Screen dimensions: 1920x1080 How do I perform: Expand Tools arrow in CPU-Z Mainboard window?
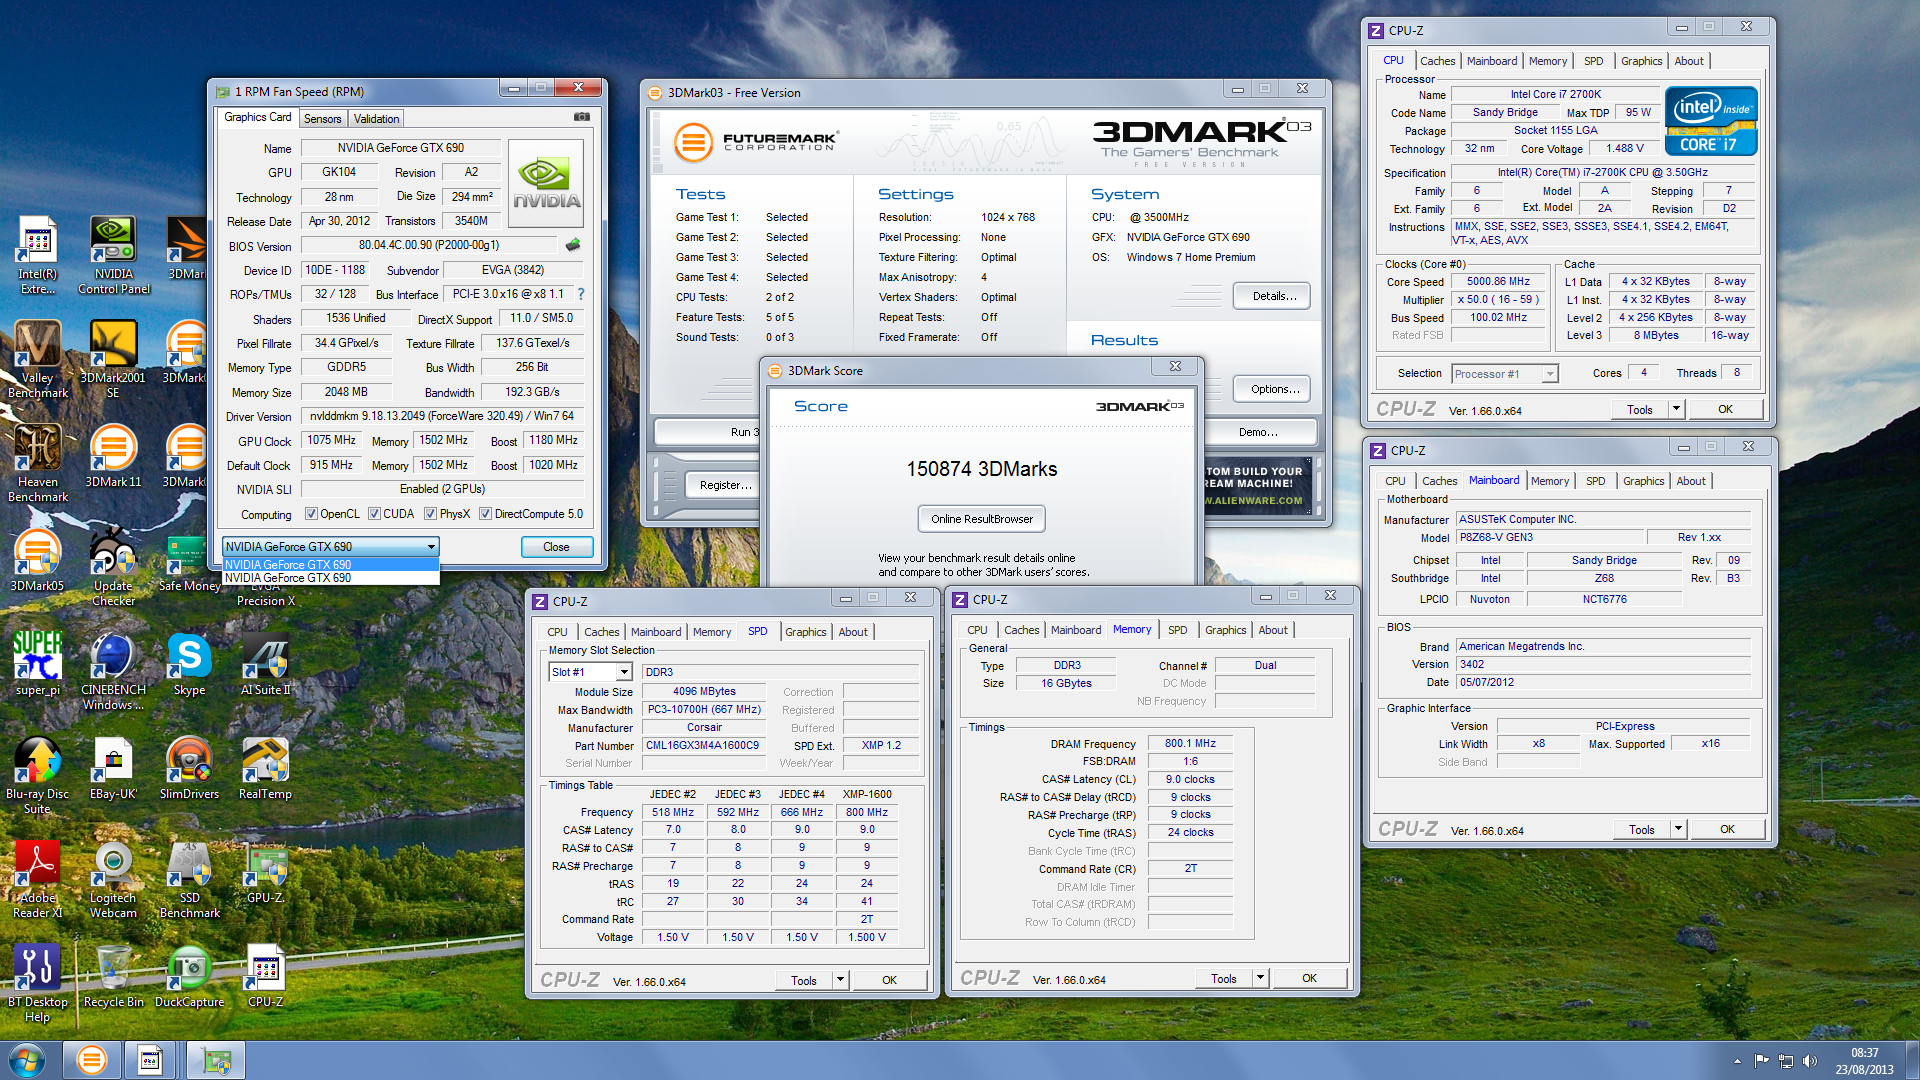coord(1678,829)
